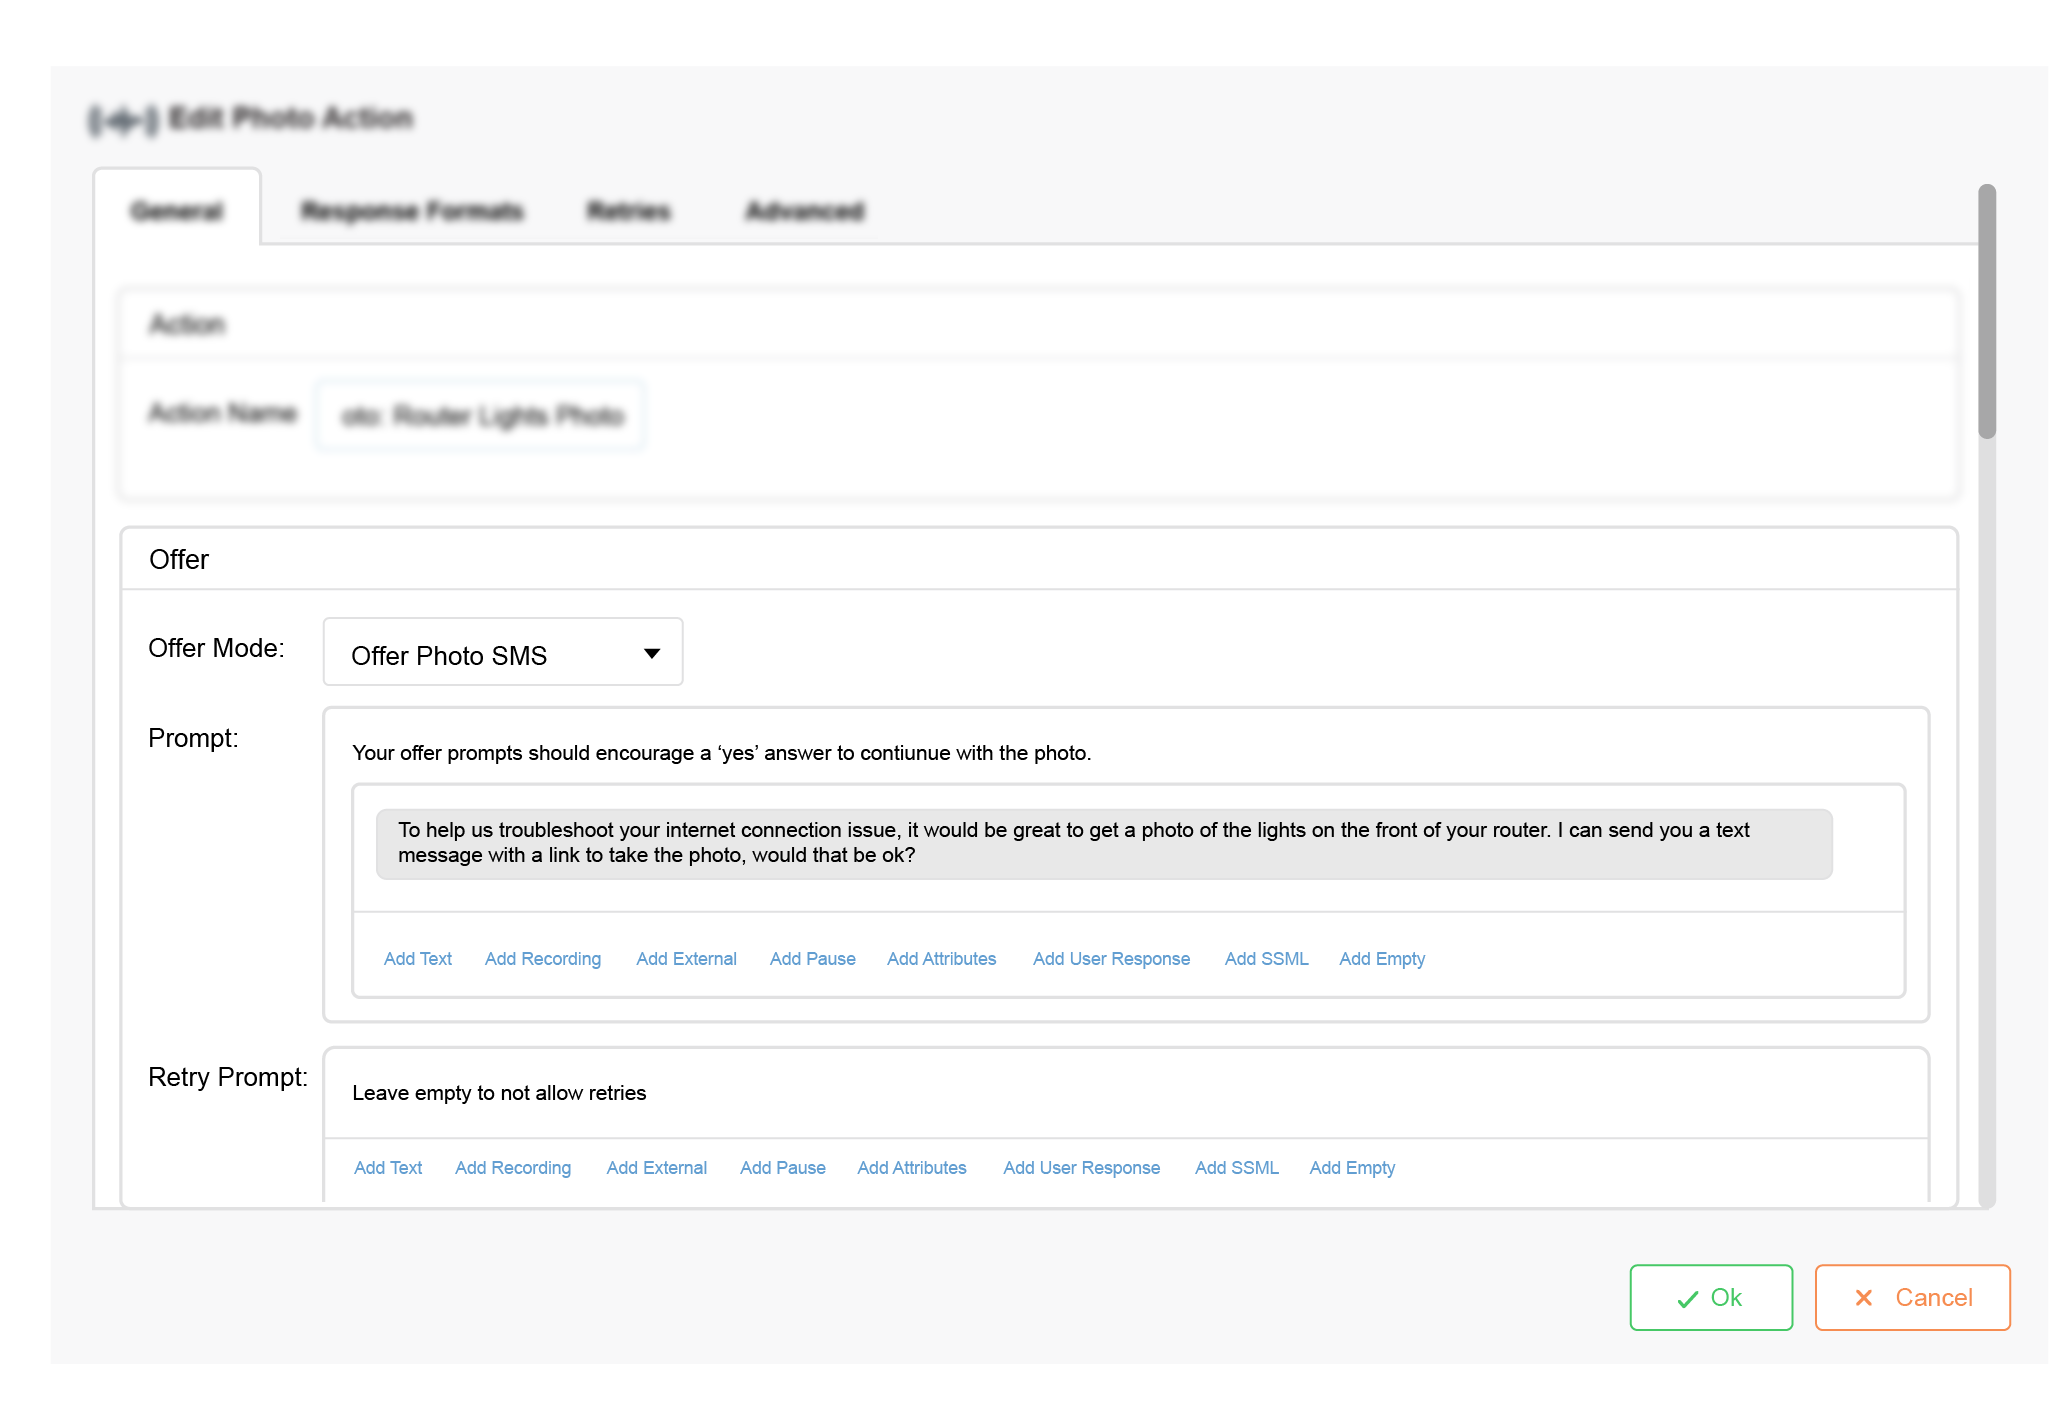The height and width of the screenshot is (1410, 2071).
Task: Click Add User Response in Prompt section
Action: click(1111, 958)
